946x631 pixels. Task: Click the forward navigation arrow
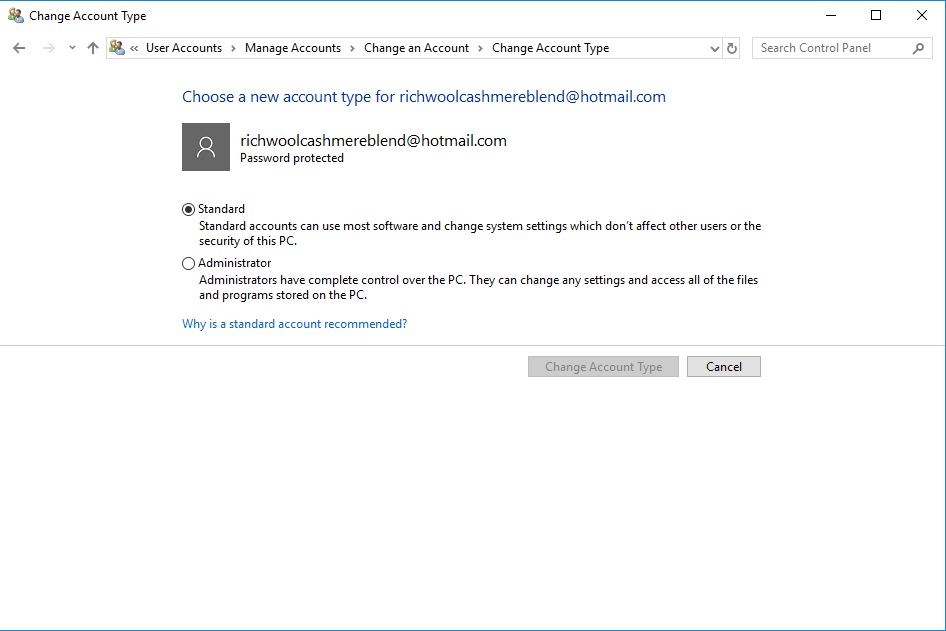(47, 47)
